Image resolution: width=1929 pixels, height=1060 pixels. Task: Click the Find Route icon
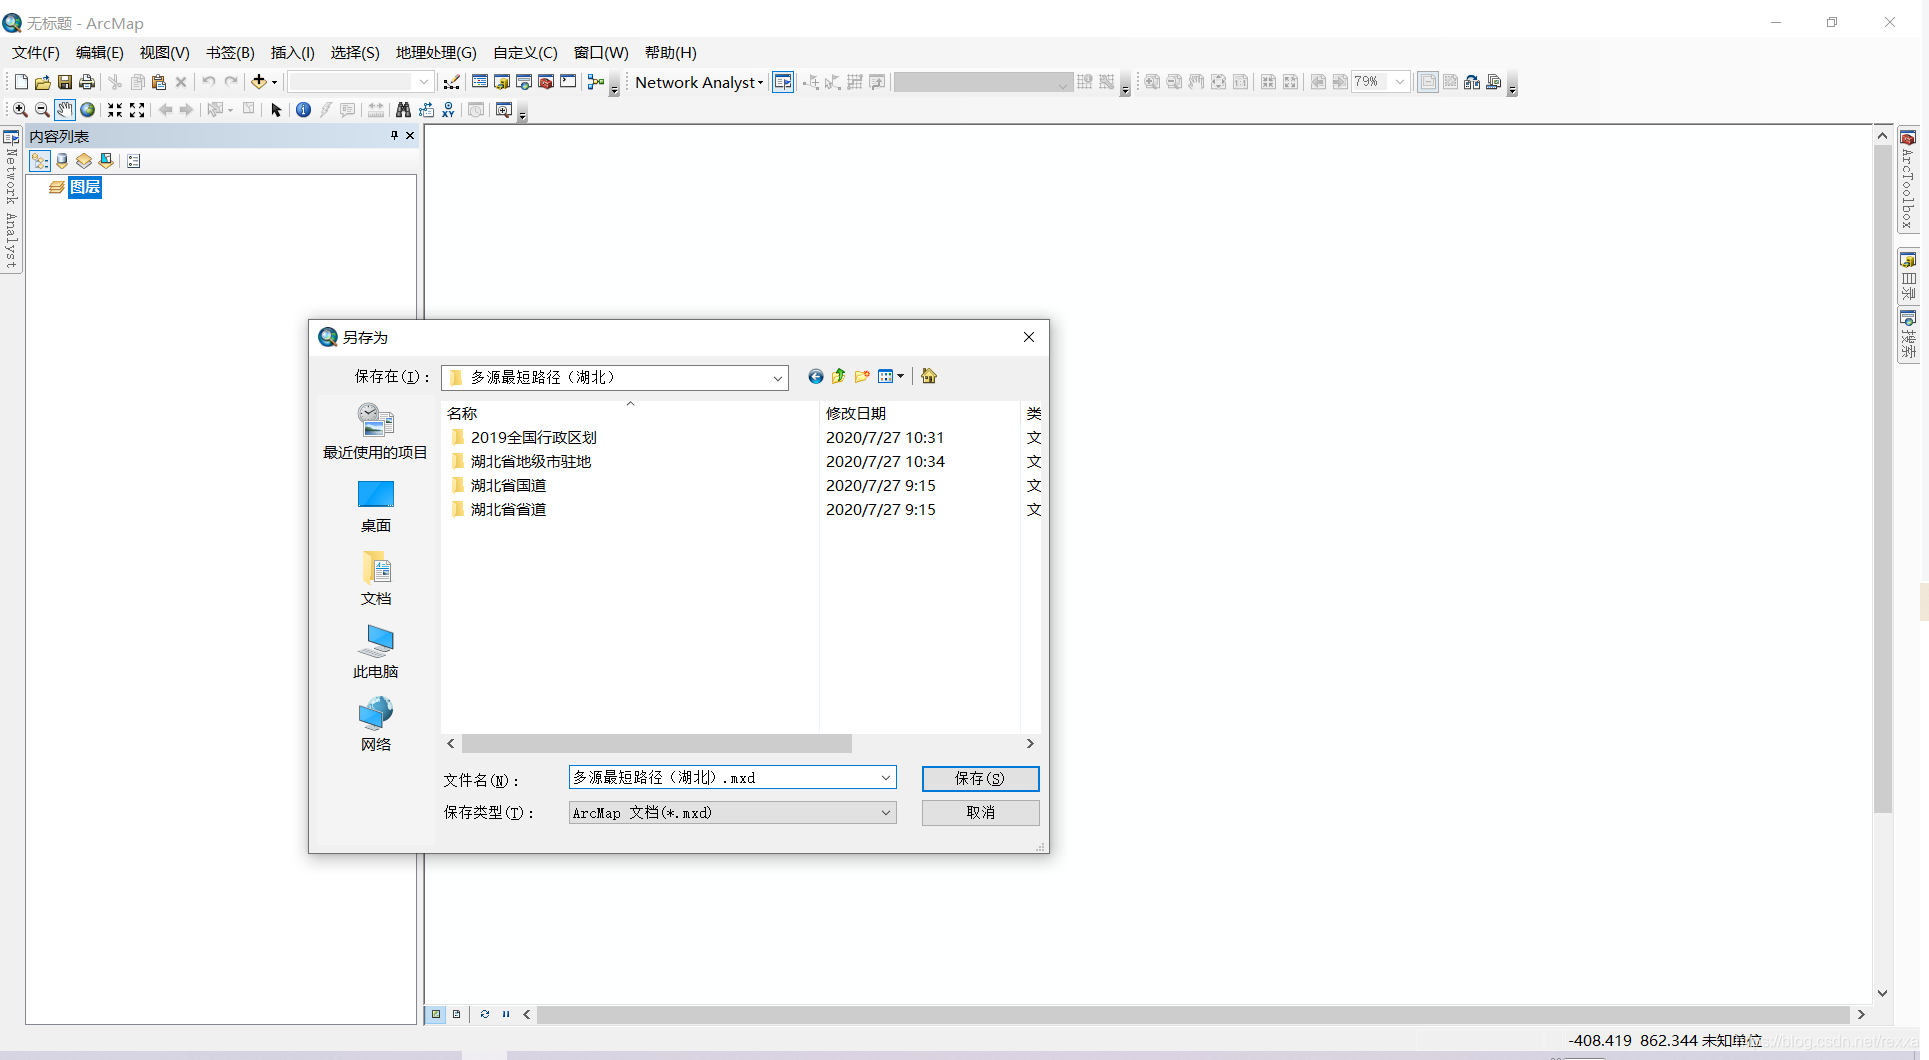click(426, 110)
